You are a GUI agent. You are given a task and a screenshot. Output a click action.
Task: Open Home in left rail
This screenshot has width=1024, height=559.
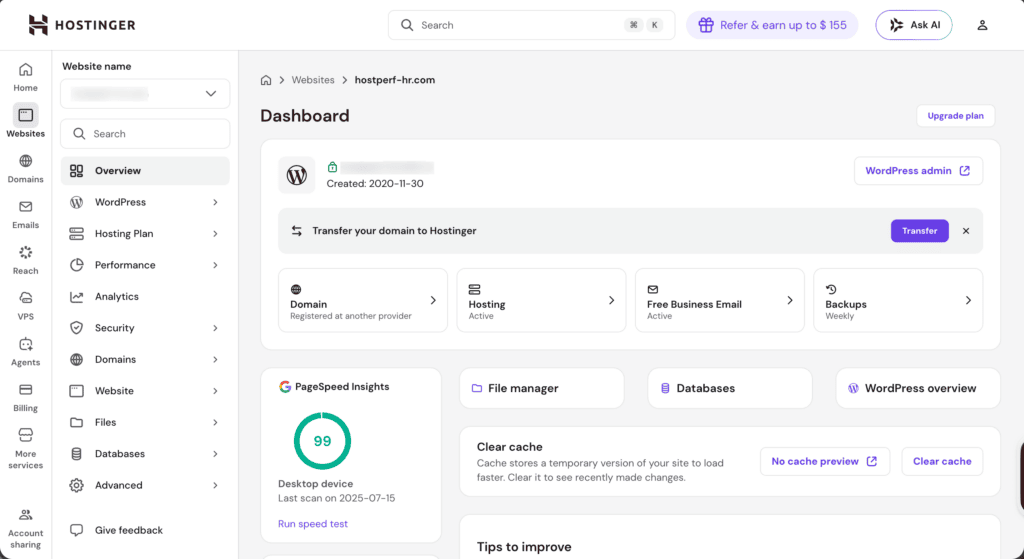click(25, 77)
